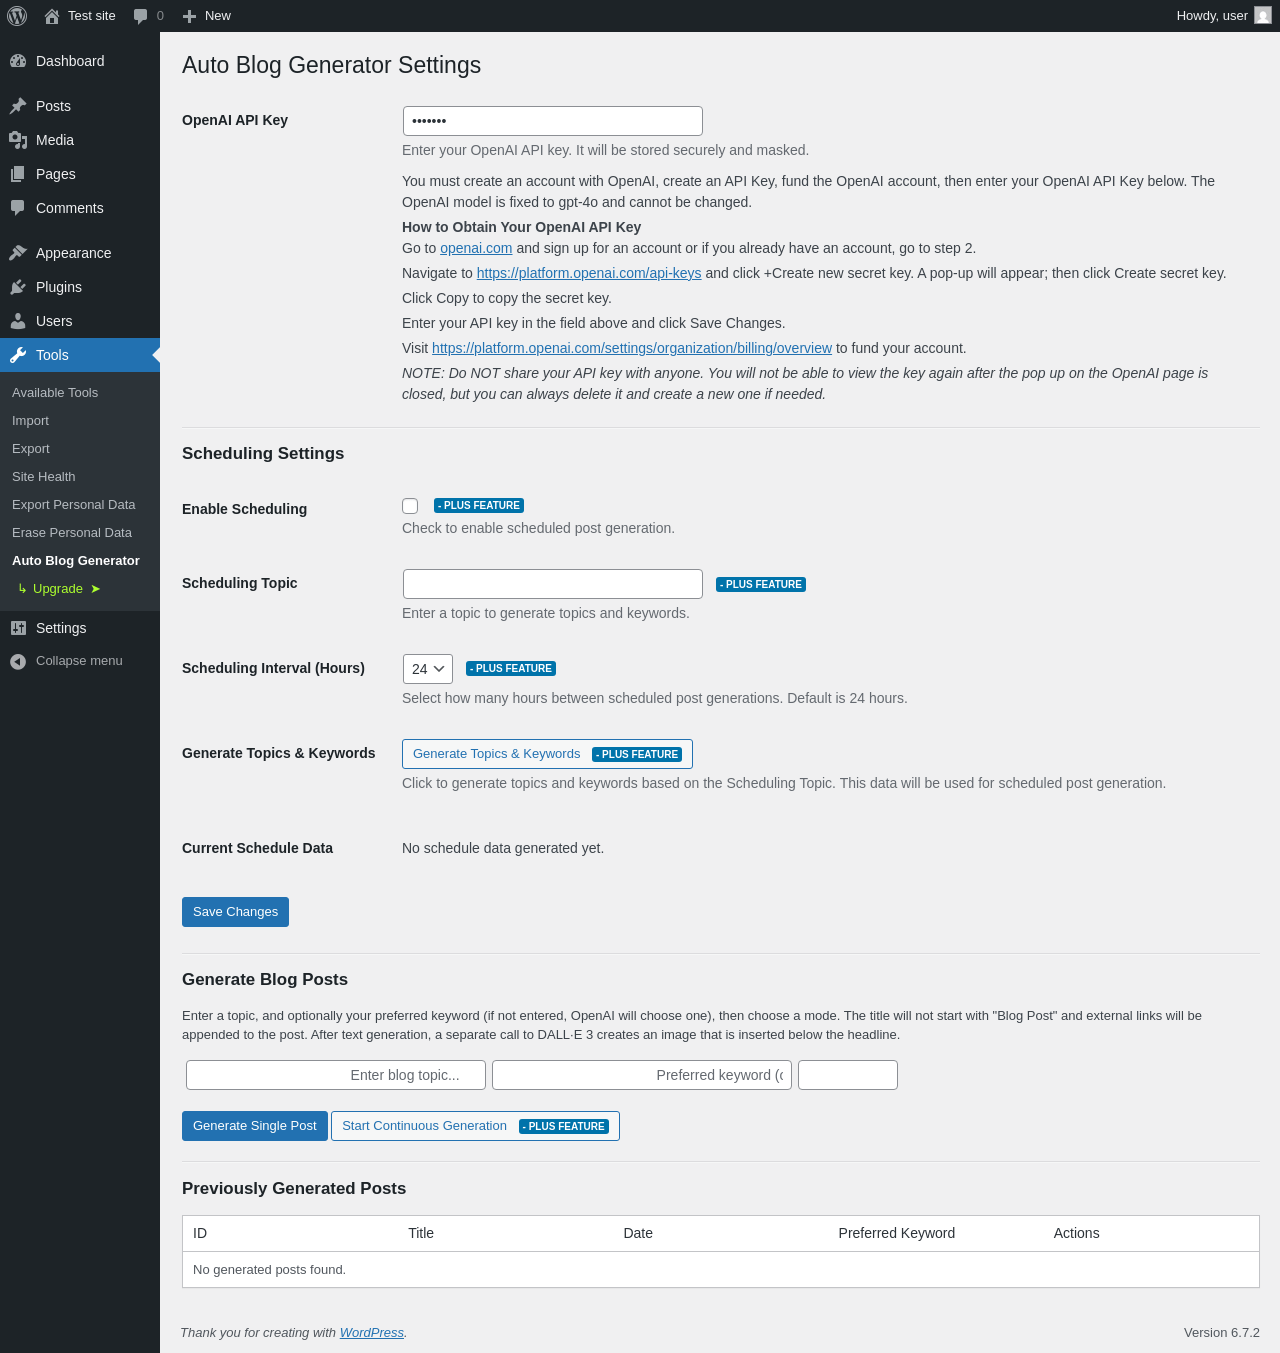The image size is (1280, 1353).
Task: Click the Posts pushpin icon
Action: 18,106
